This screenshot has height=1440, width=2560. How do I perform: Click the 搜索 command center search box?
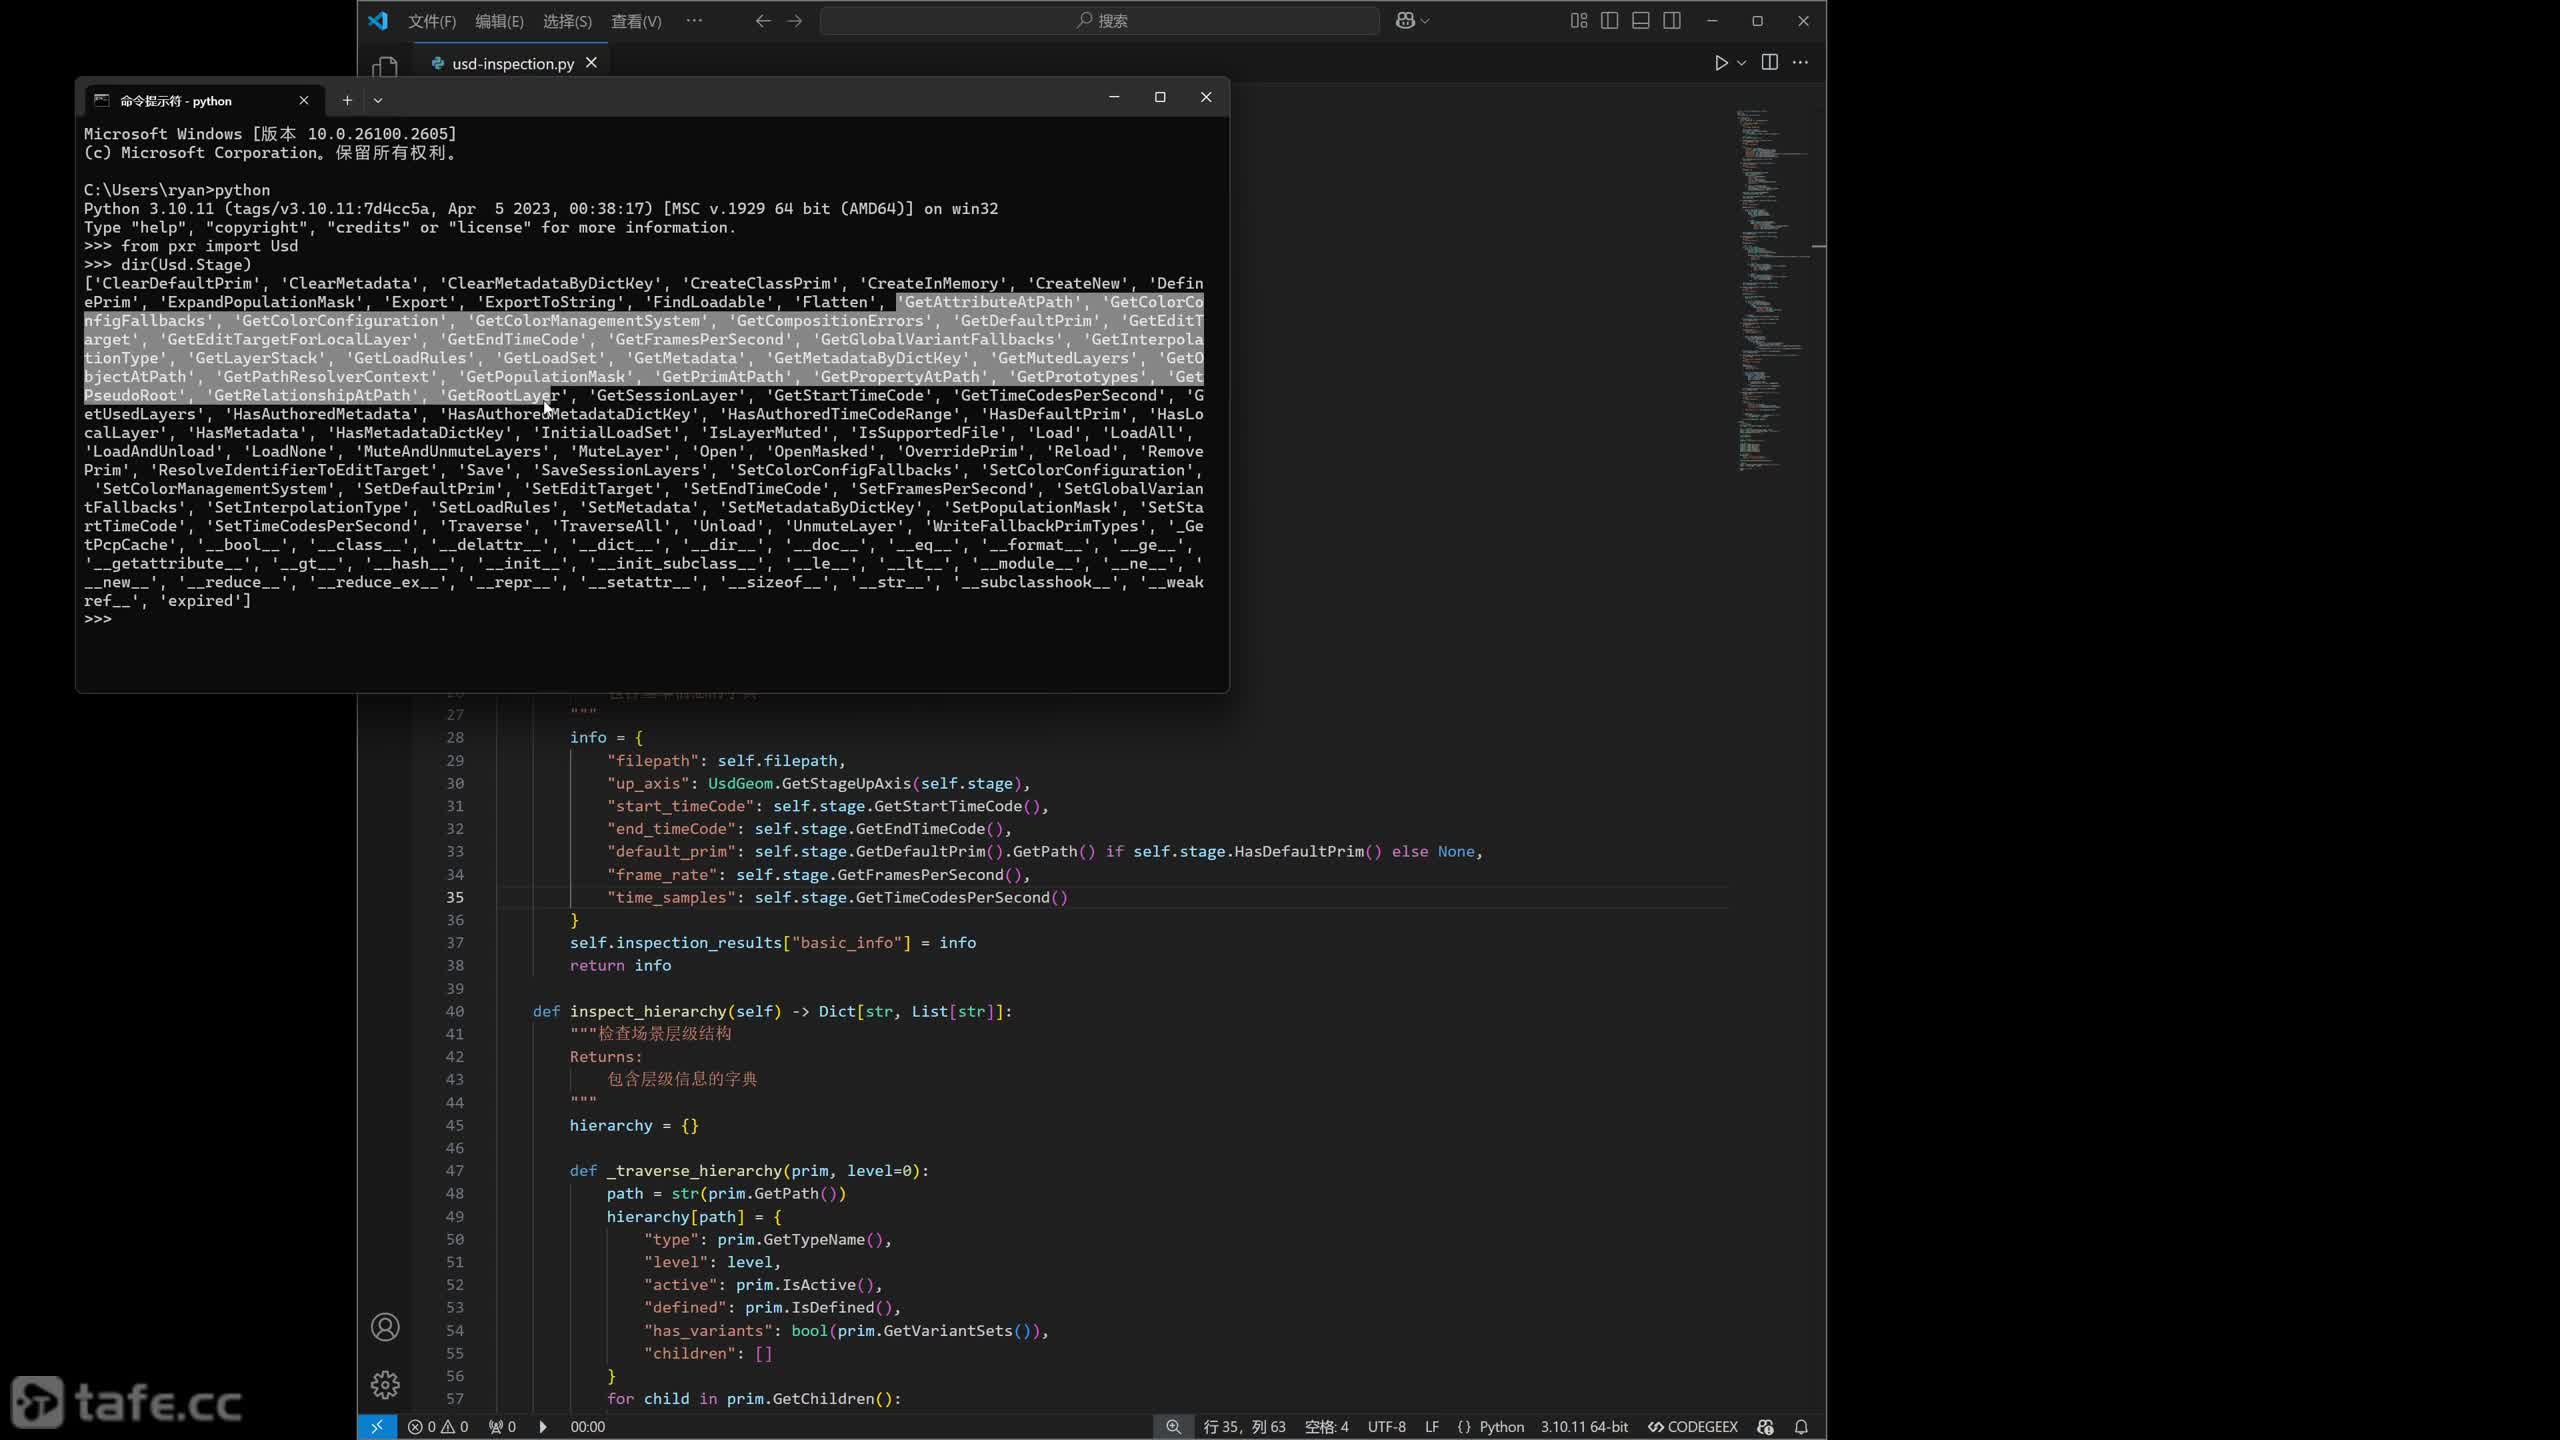coord(1100,20)
